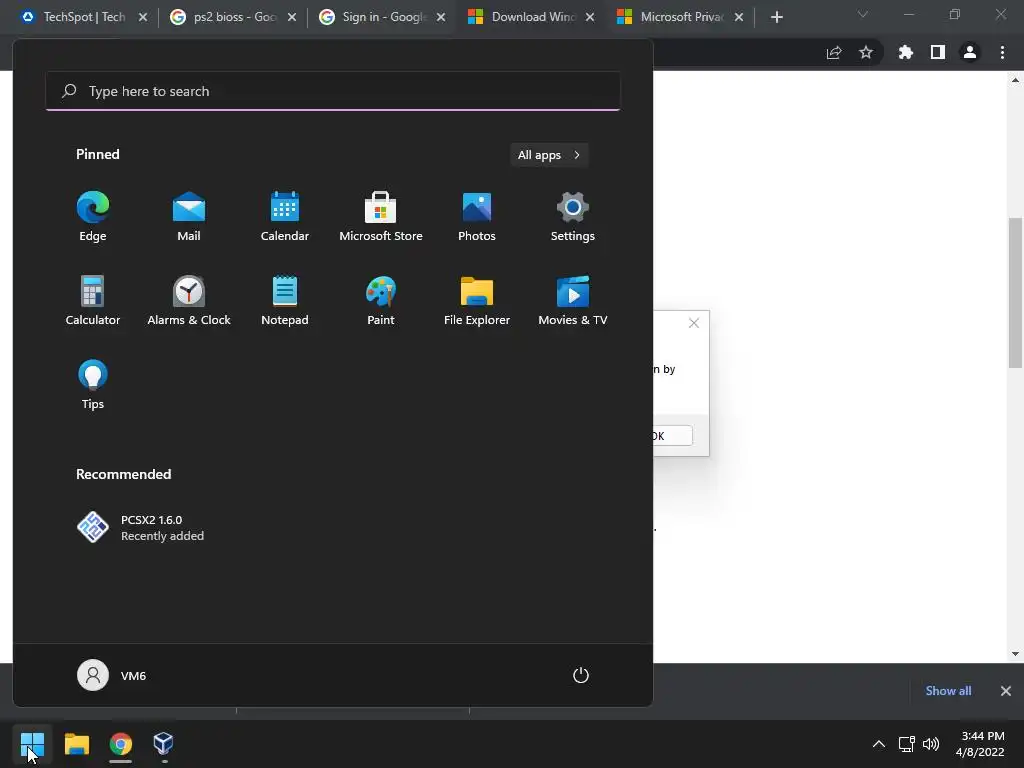Screen dimensions: 1024x768
Task: Open Chrome extensions puzzle icon
Action: [x=905, y=52]
